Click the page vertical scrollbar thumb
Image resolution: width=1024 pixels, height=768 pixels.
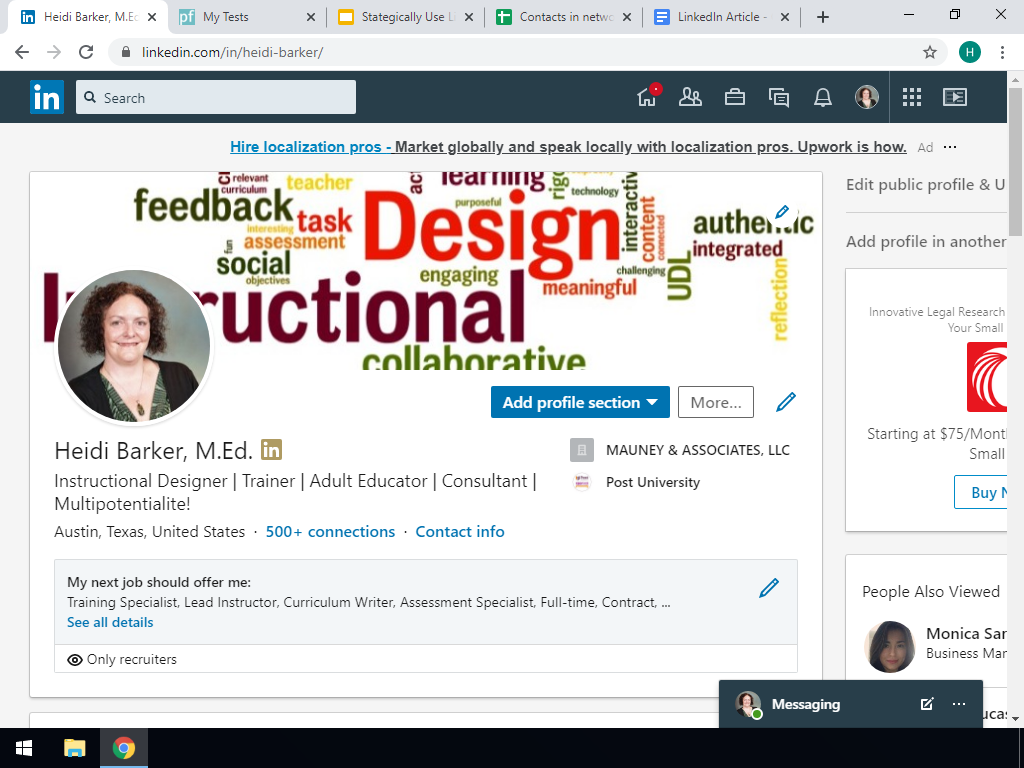1015,160
